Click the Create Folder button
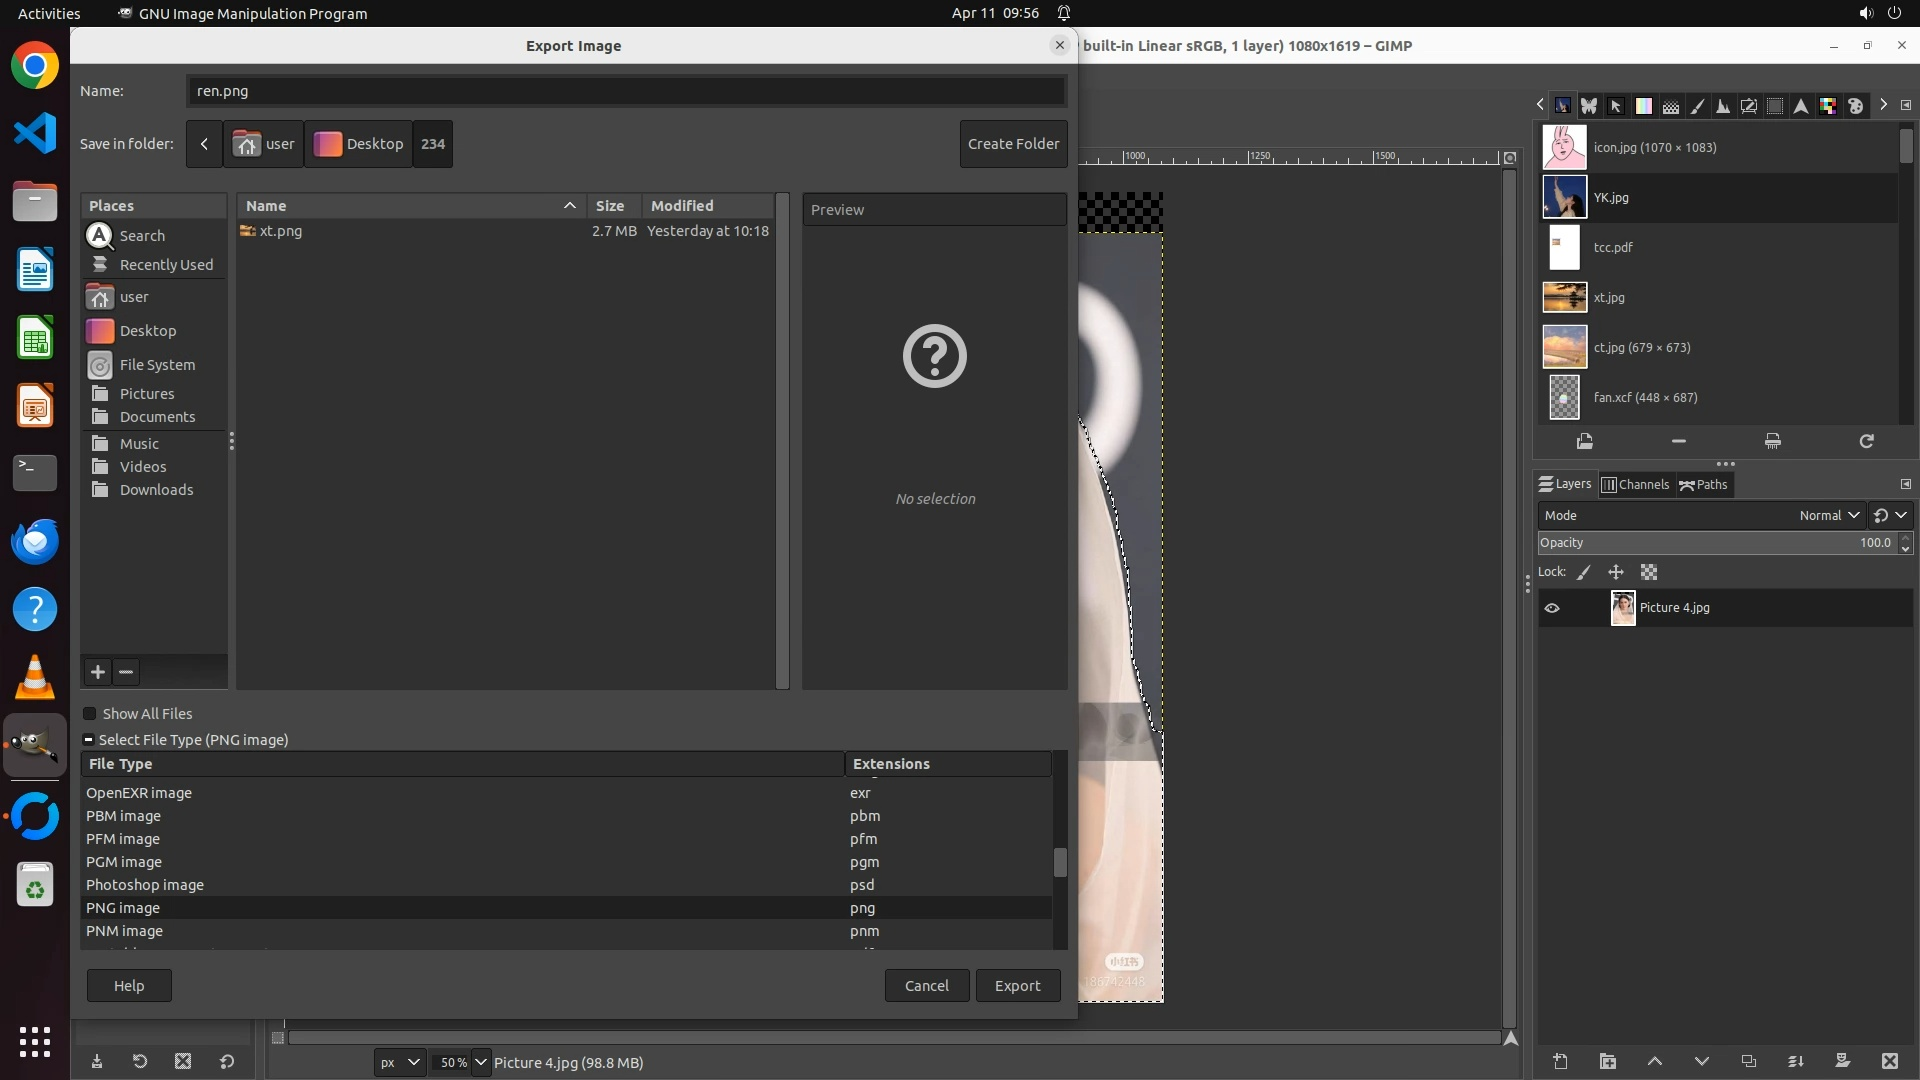The width and height of the screenshot is (1920, 1080). tap(1013, 144)
